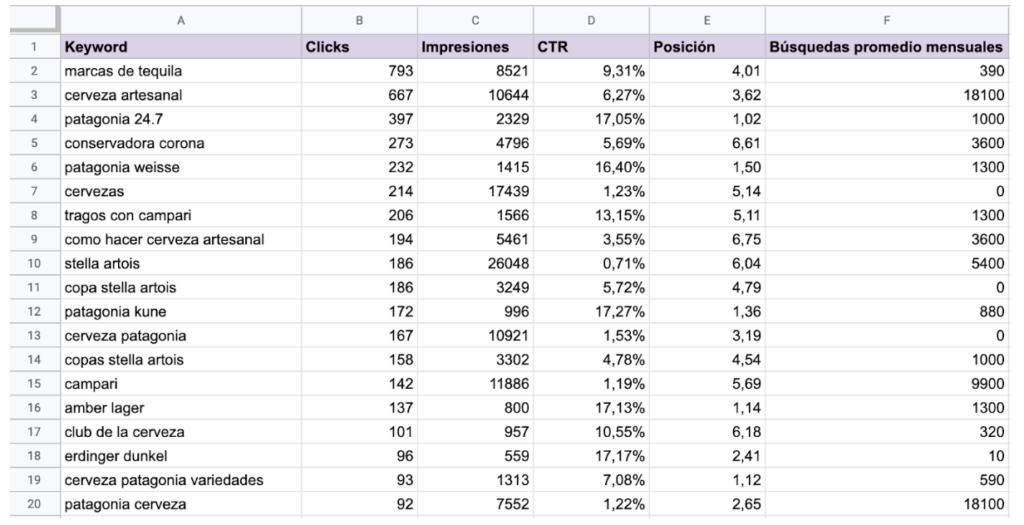Select the 'erdinger dunkel' cell
The image size is (1024, 525).
(x=181, y=456)
